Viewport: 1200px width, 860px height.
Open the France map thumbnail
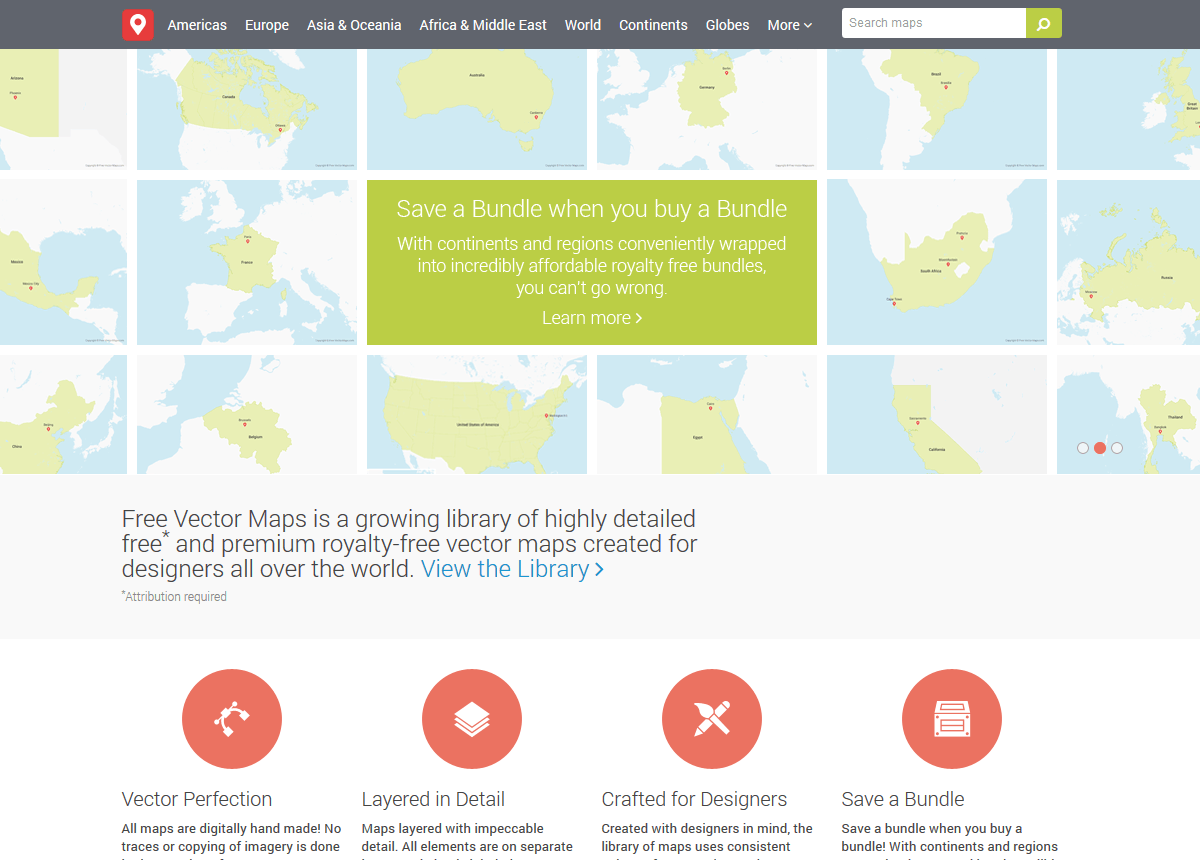click(x=247, y=262)
